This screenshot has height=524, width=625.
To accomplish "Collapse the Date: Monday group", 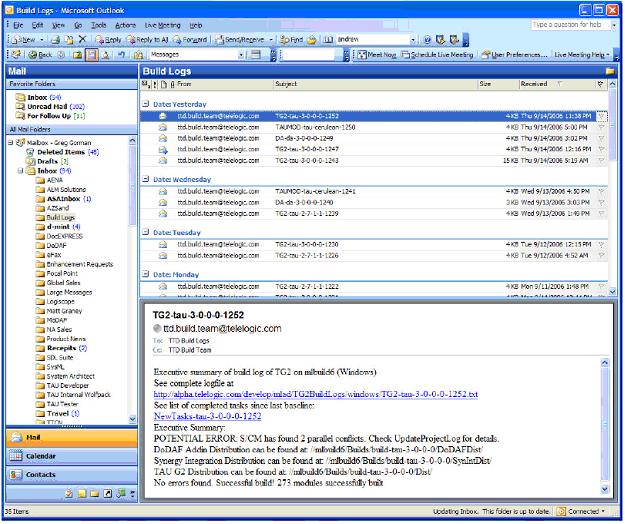I will [146, 274].
